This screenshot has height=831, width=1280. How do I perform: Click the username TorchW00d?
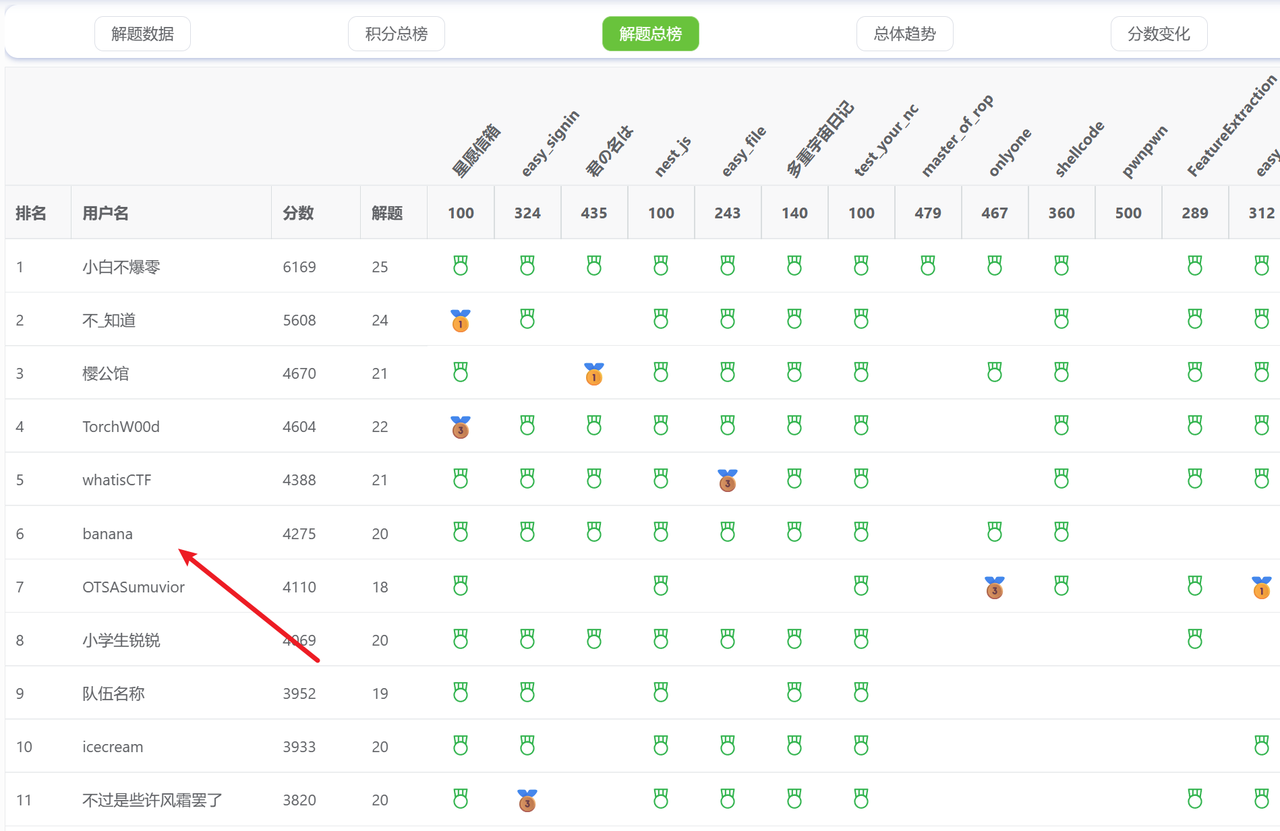tap(121, 427)
